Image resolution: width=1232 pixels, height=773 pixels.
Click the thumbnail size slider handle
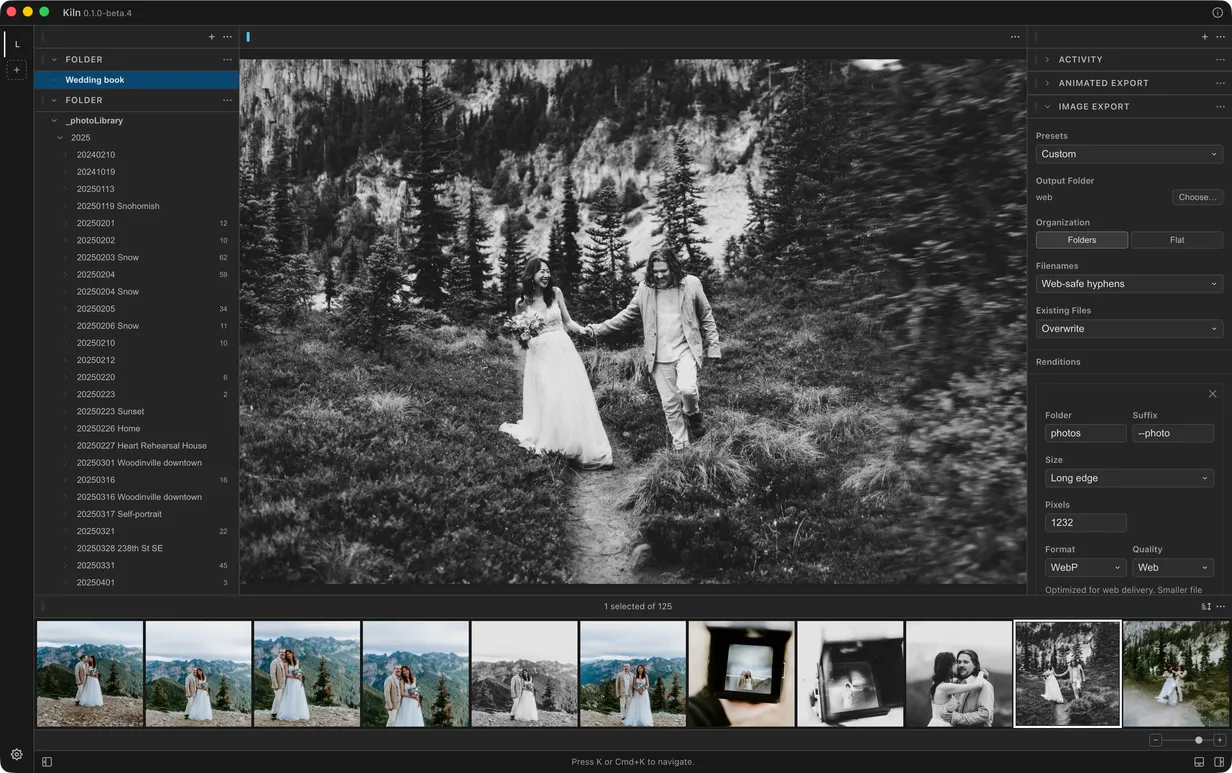(x=1199, y=740)
